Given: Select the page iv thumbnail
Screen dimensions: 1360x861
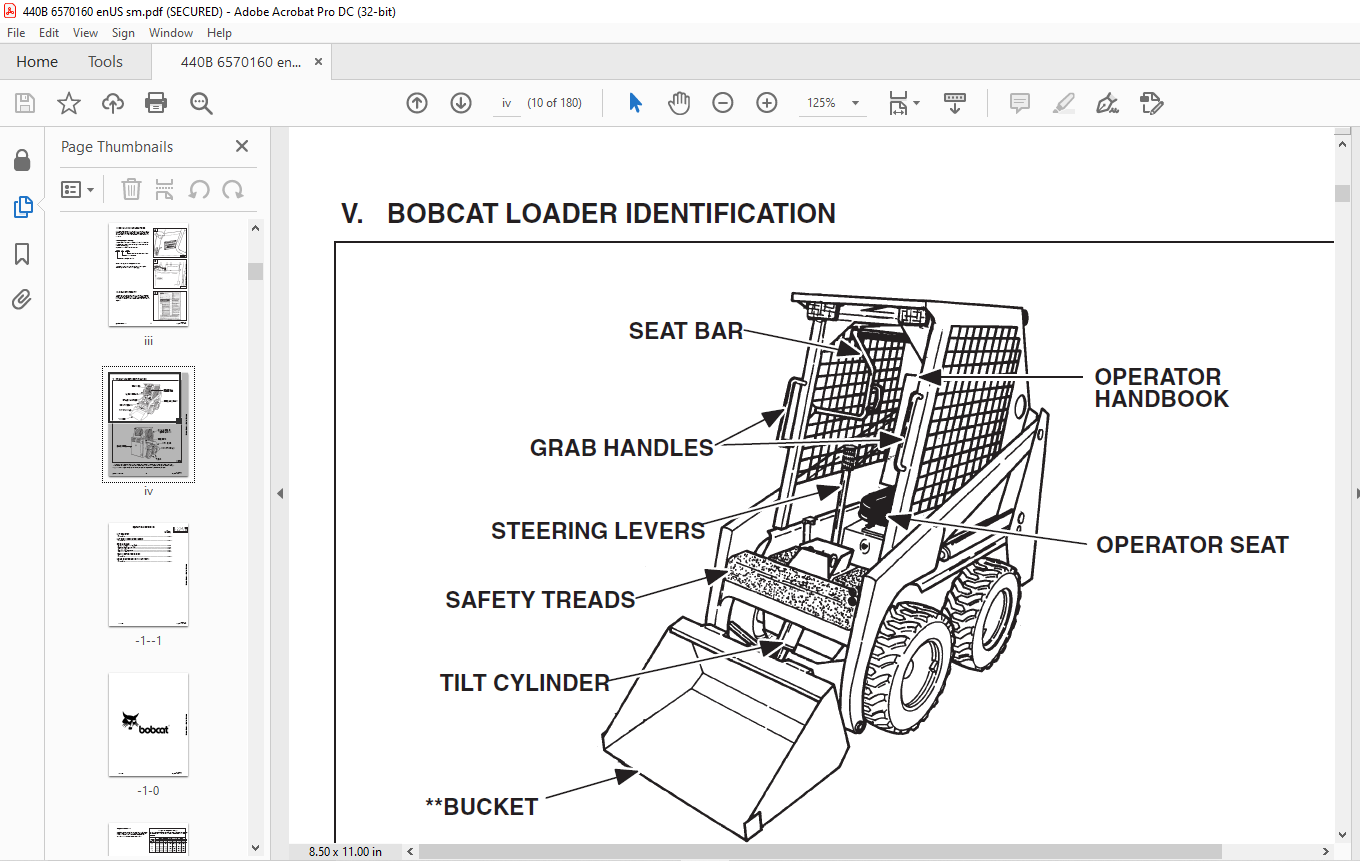Looking at the screenshot, I should pos(148,423).
